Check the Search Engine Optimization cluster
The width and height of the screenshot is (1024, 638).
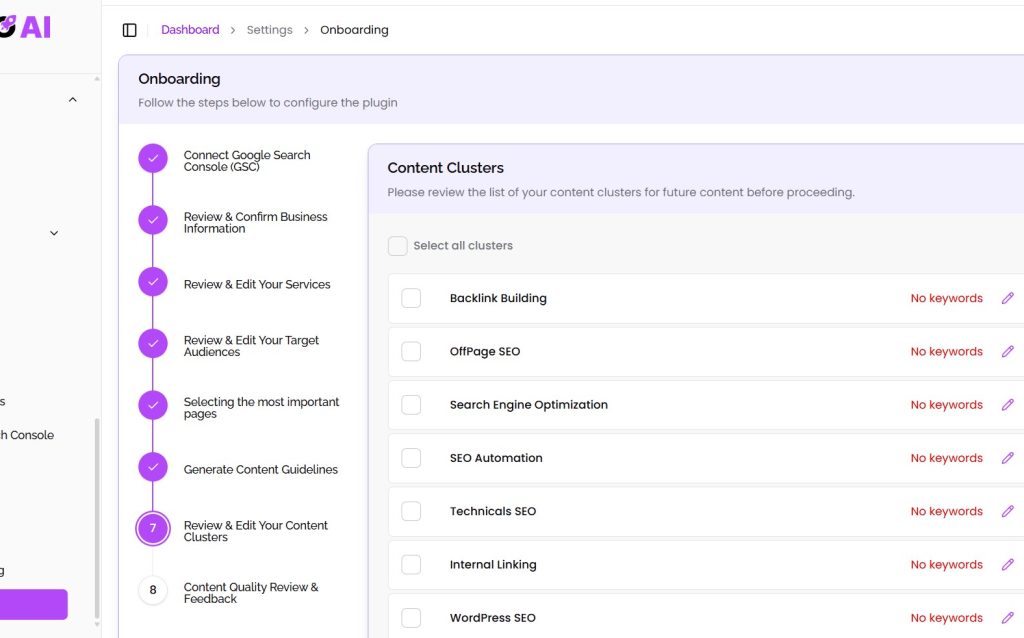pos(411,405)
